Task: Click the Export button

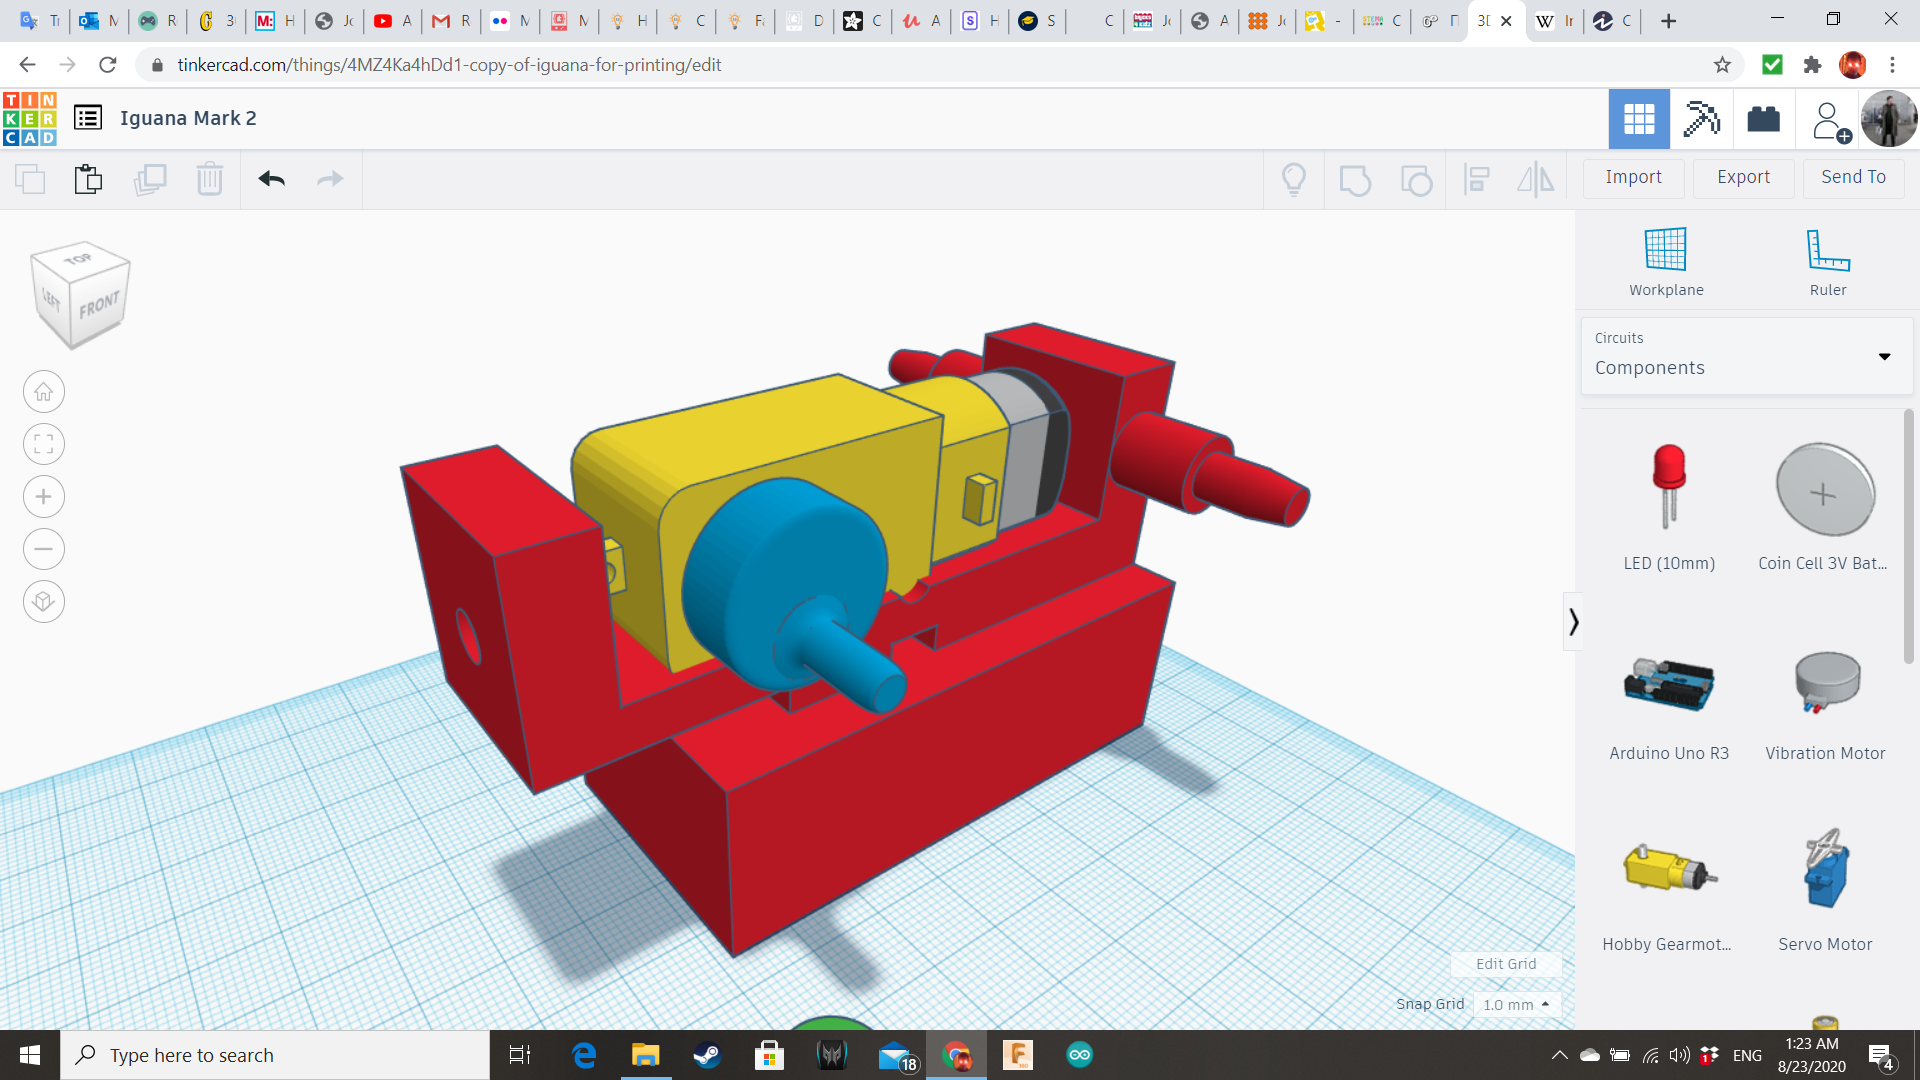Action: pos(1743,177)
